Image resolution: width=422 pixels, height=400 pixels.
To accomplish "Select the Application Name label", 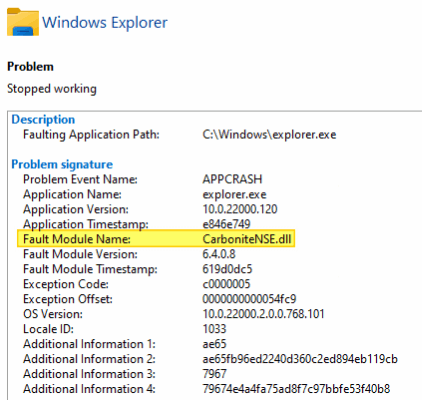I will pyautogui.click(x=72, y=194).
